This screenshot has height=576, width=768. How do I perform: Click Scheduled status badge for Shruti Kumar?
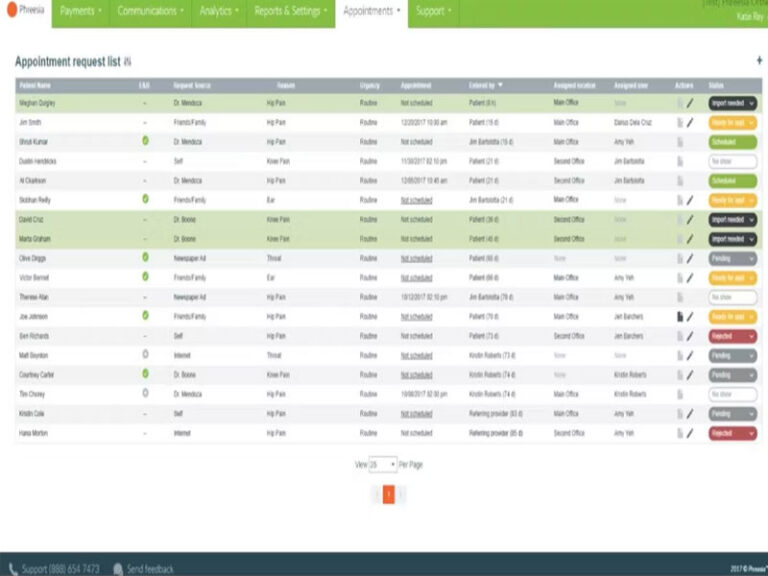(x=733, y=142)
